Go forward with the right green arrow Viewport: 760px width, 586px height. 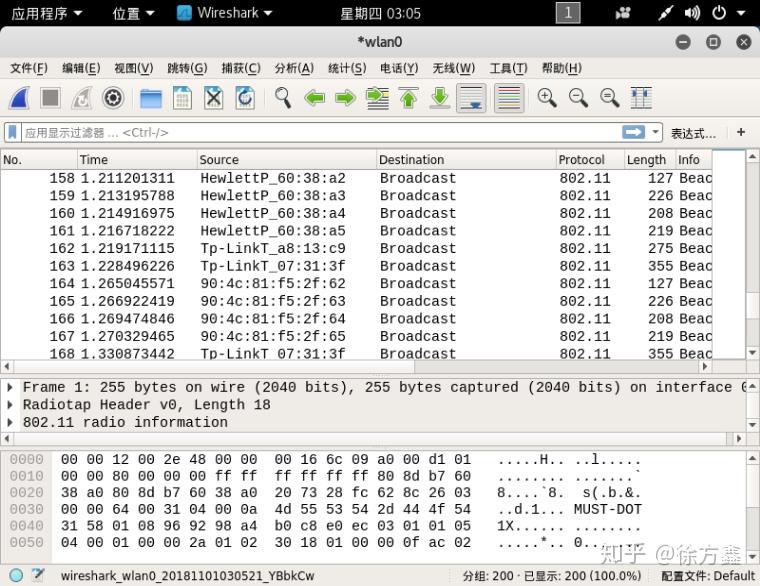pos(346,98)
